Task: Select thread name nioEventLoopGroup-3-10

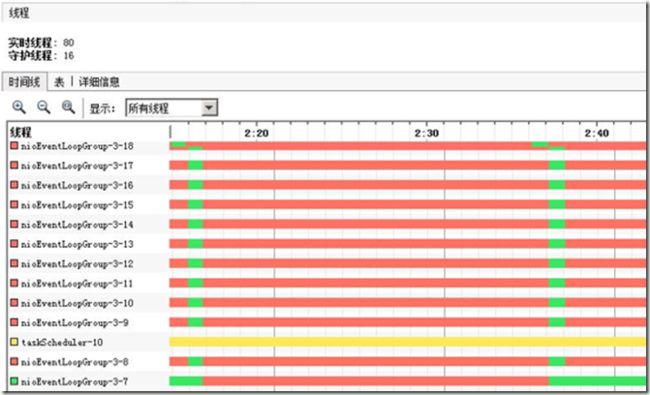Action: pyautogui.click(x=78, y=303)
